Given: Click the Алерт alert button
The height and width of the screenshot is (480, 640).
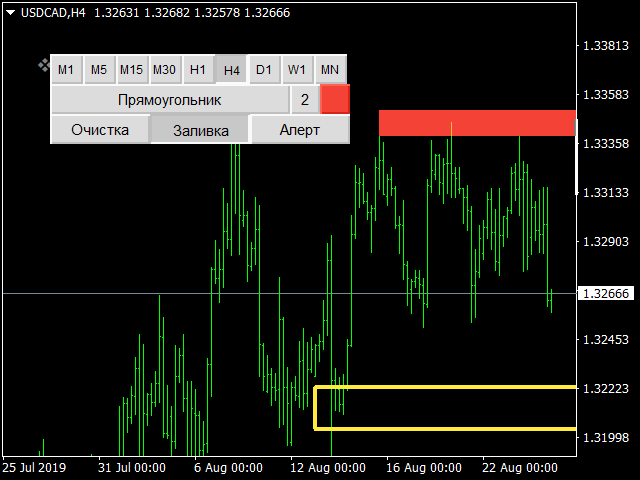Looking at the screenshot, I should point(300,130).
